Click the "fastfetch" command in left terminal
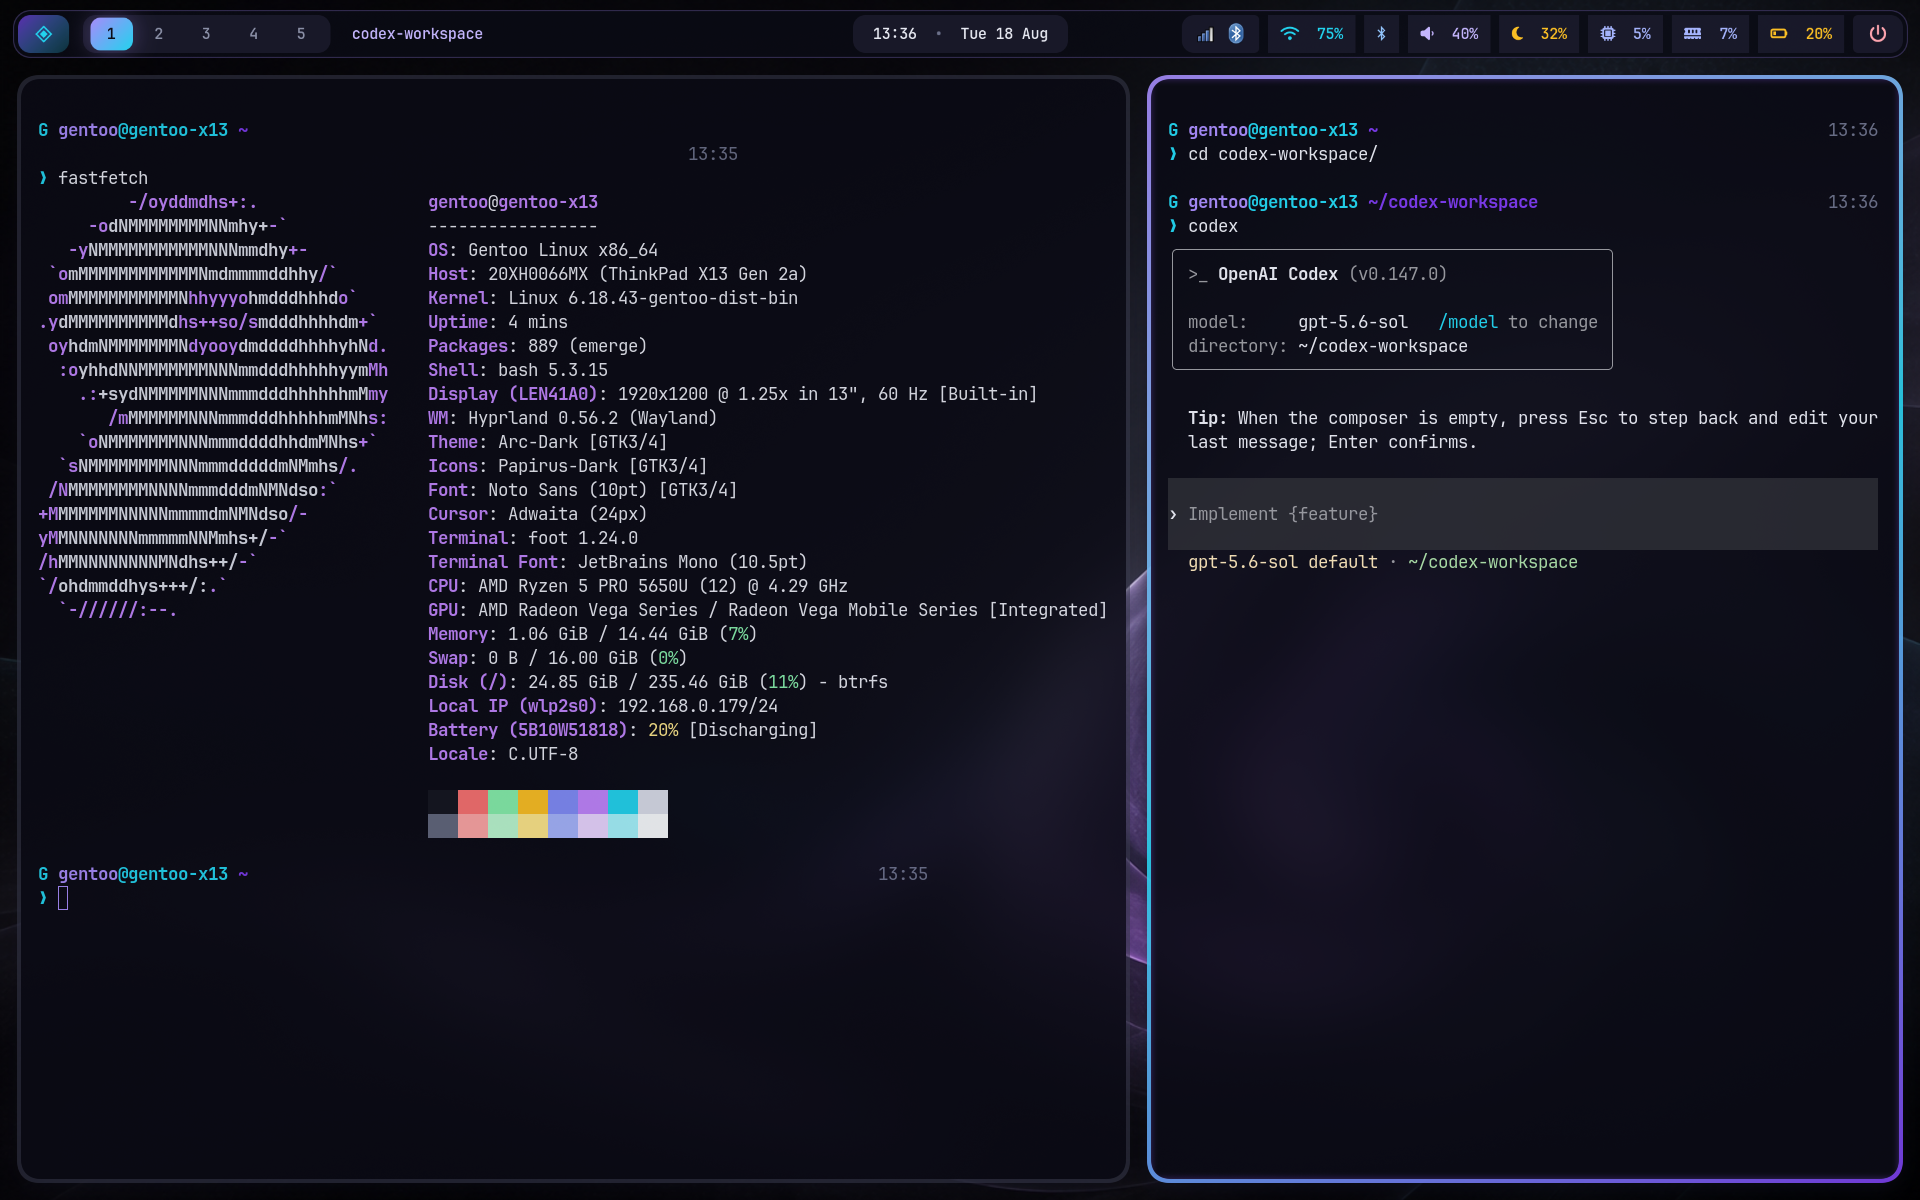1920x1200 pixels. pos(103,178)
